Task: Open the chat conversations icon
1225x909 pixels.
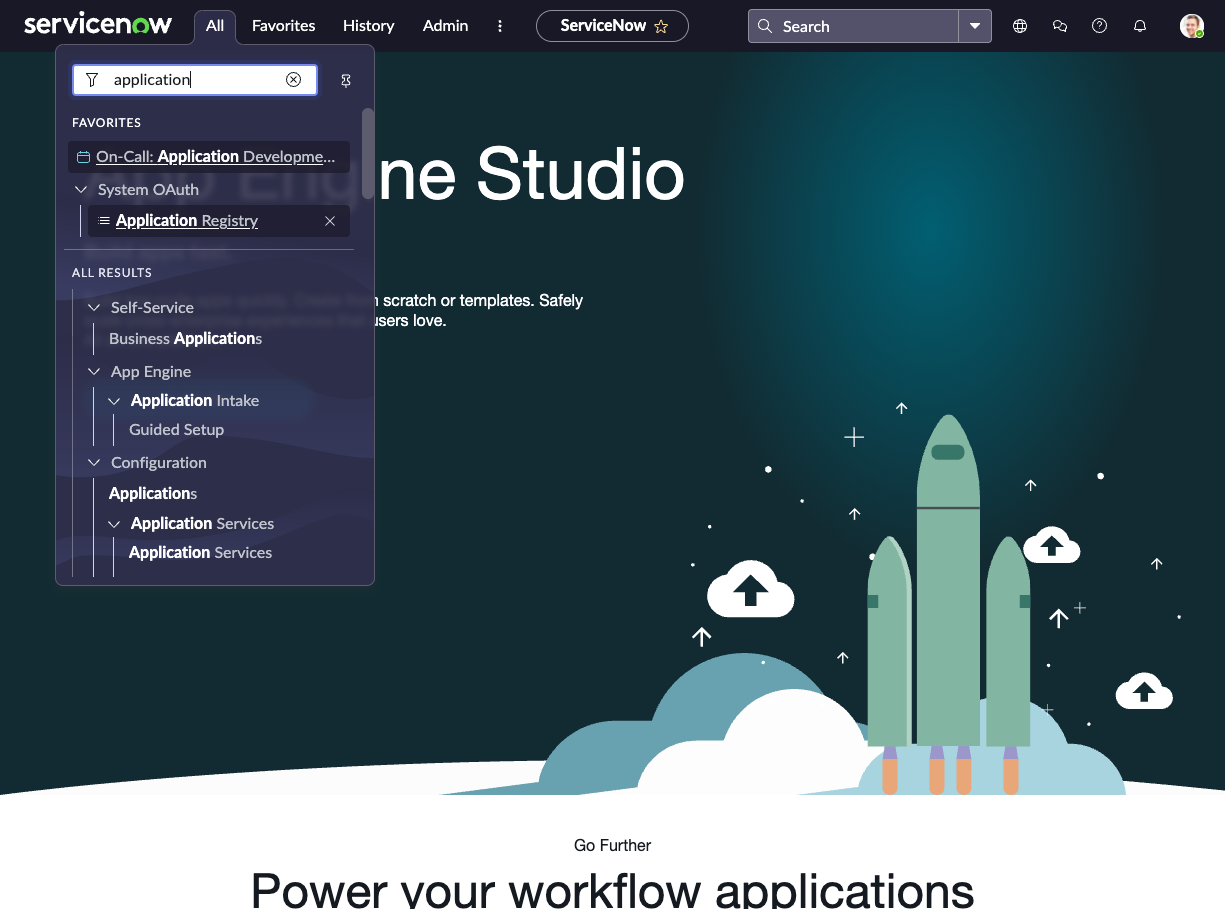Action: [1060, 26]
